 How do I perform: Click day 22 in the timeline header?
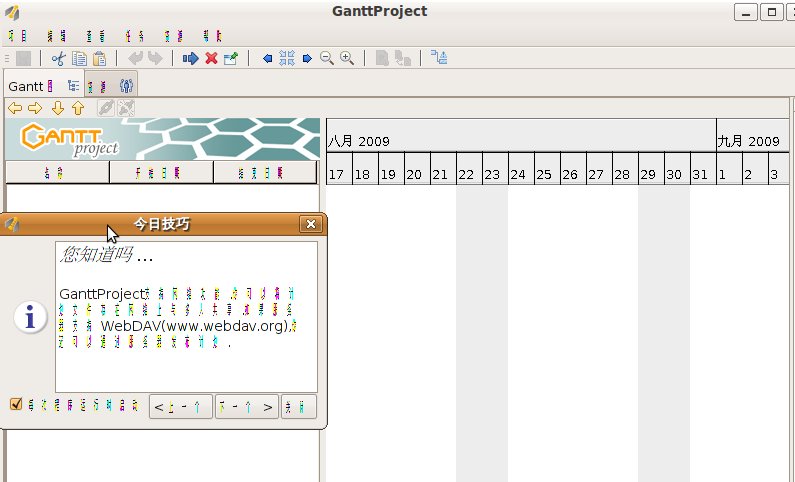point(469,169)
